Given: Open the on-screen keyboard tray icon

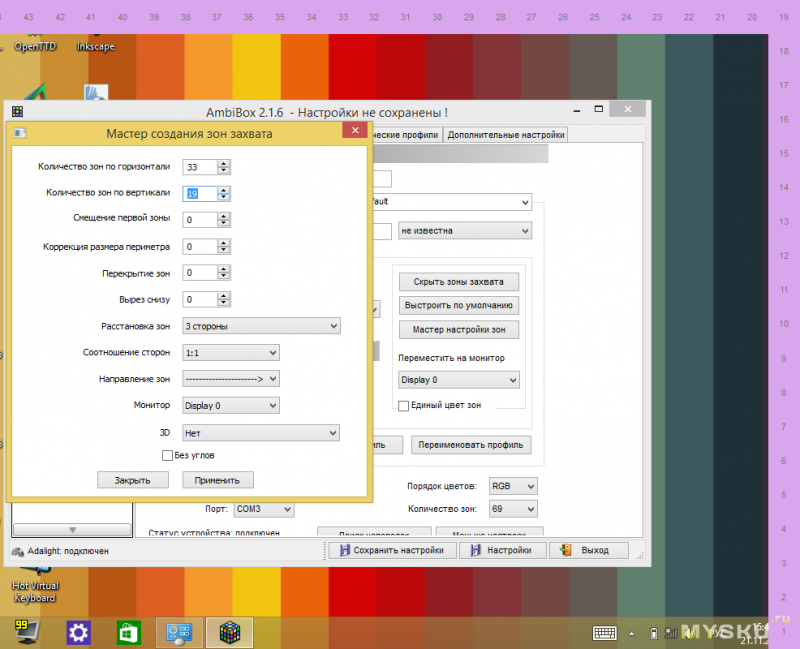Looking at the screenshot, I should click(x=604, y=633).
